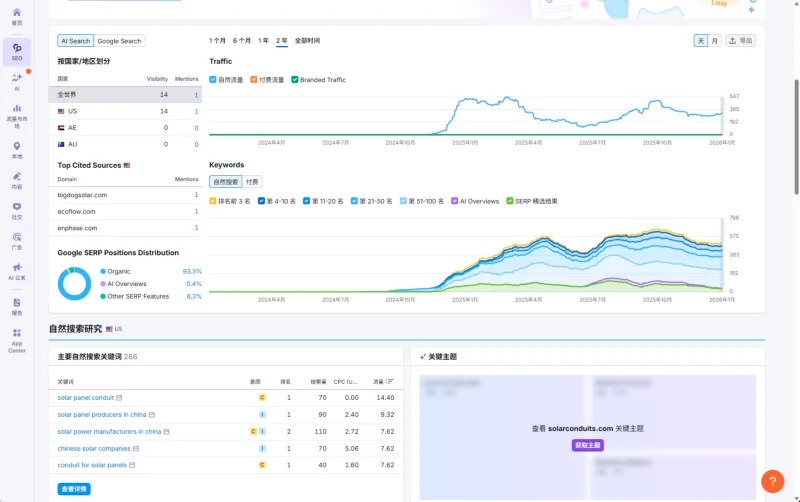Viewport: 800px width, 502px height.
Task: Click SERP icon next to 'solar panel conduit'
Action: click(119, 397)
